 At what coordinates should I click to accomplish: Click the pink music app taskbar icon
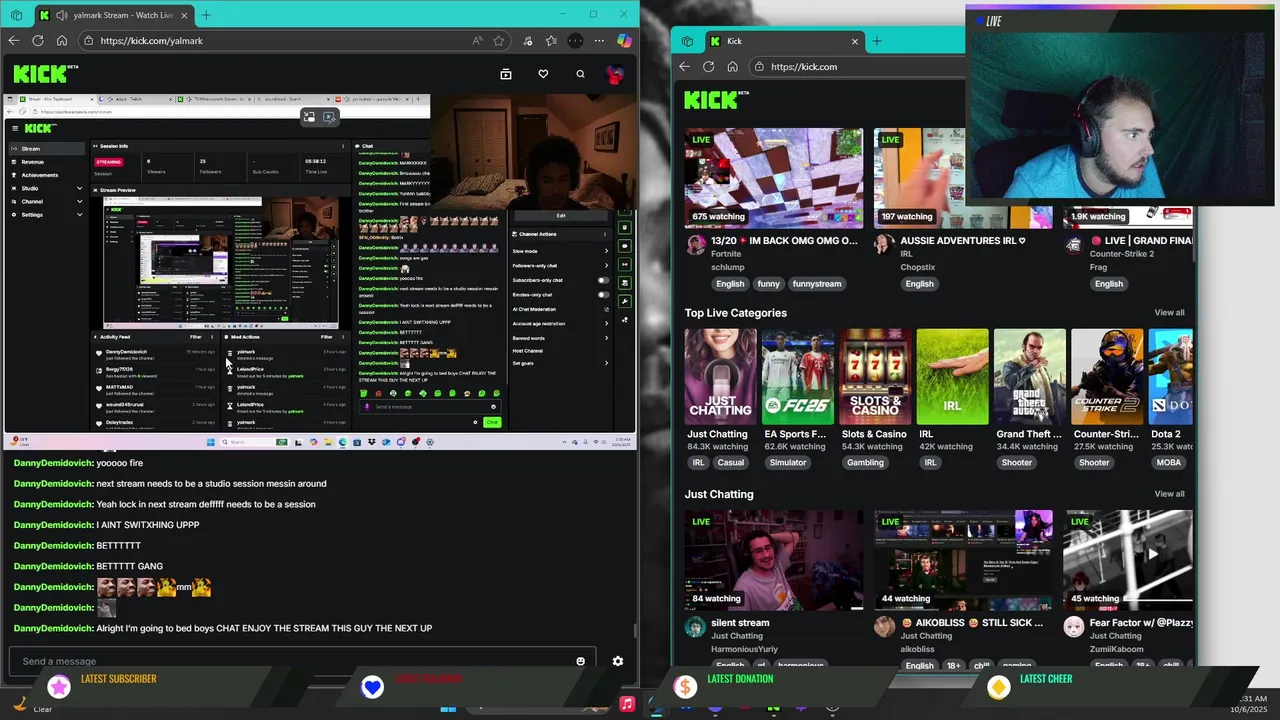(x=627, y=704)
